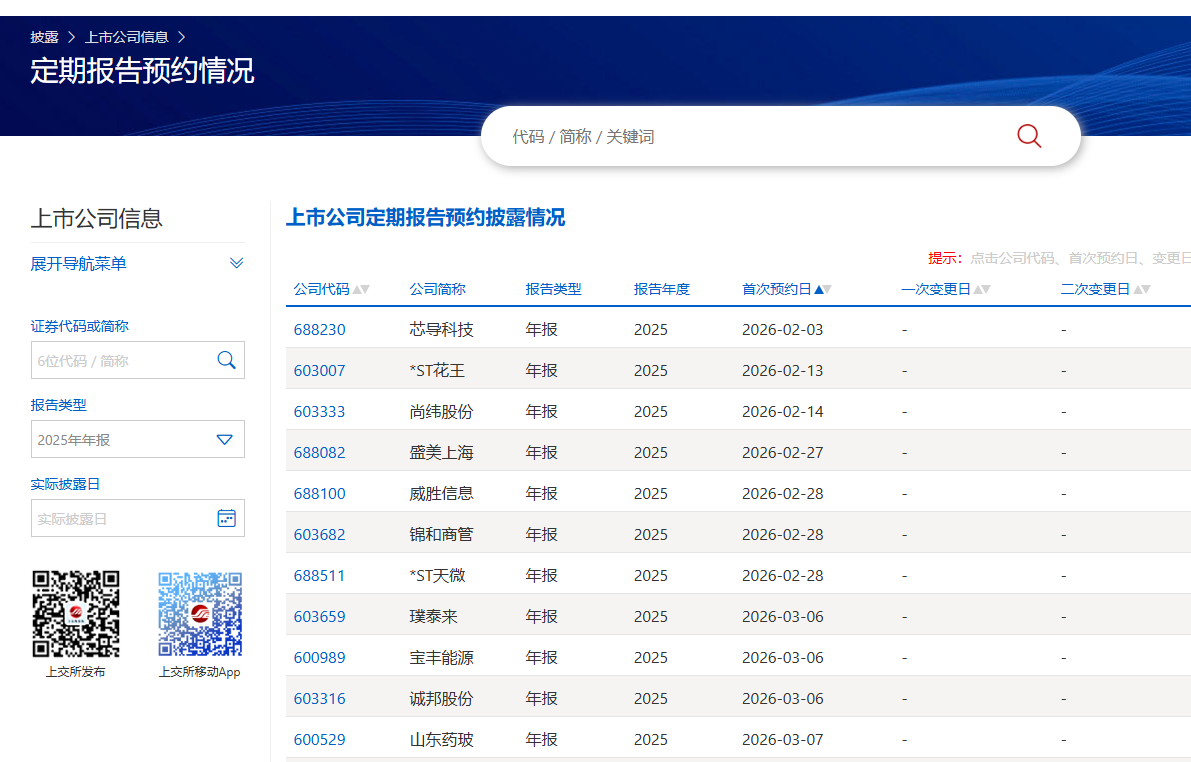This screenshot has height=762, width=1191.
Task: Open company code 600989 link
Action: pyautogui.click(x=319, y=657)
